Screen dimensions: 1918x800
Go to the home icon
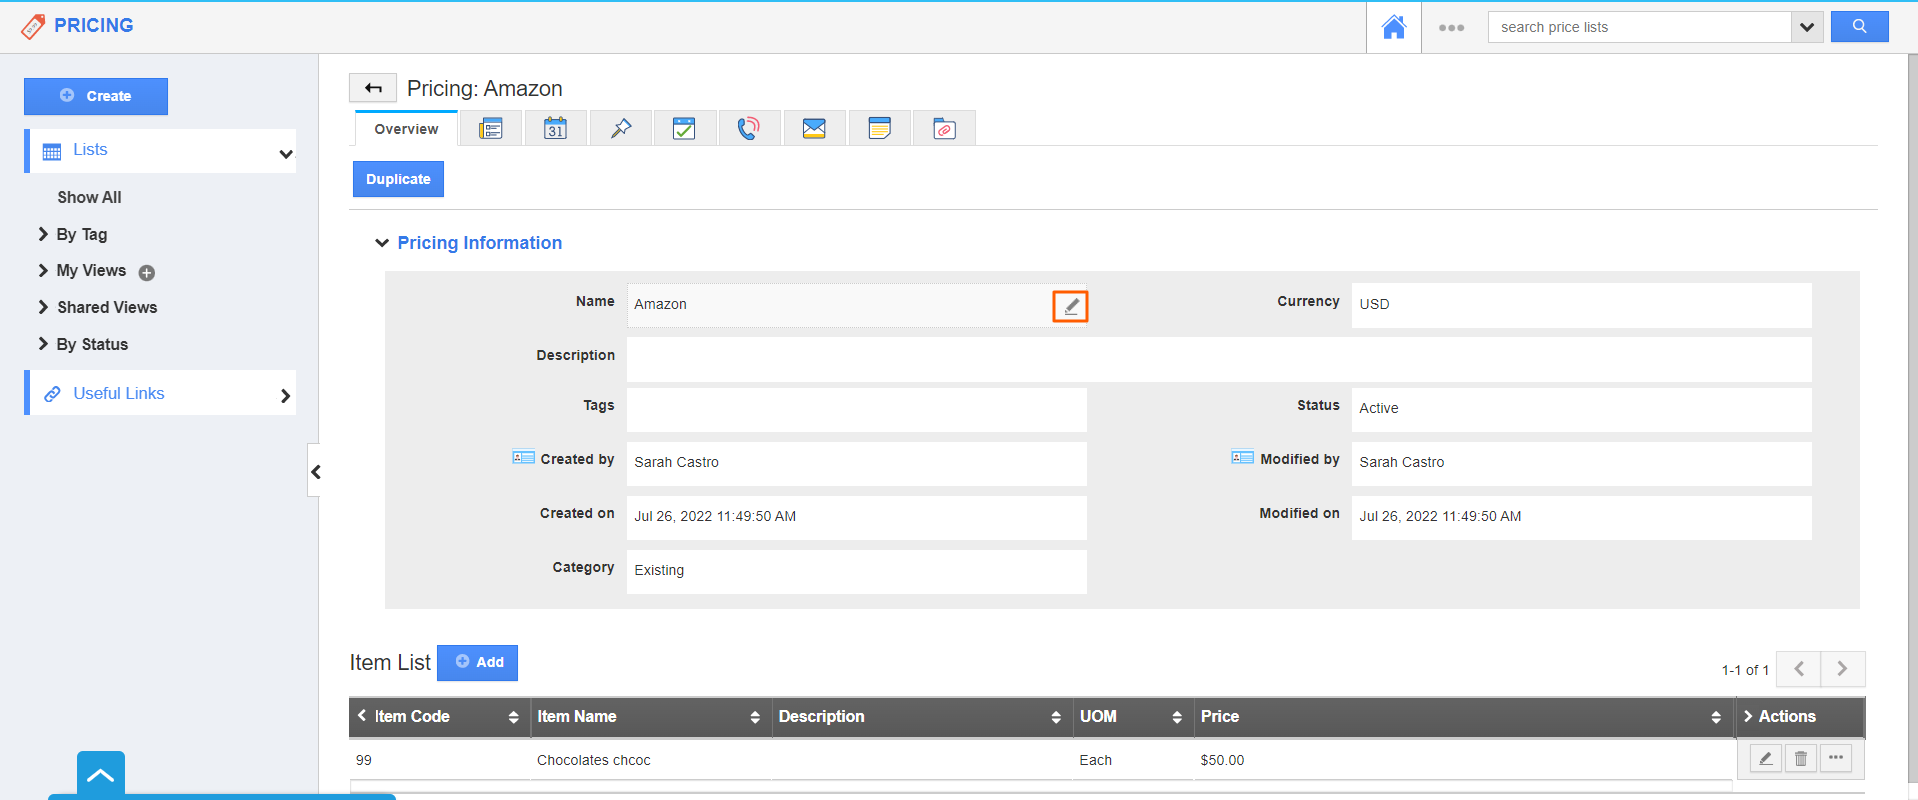tap(1393, 27)
